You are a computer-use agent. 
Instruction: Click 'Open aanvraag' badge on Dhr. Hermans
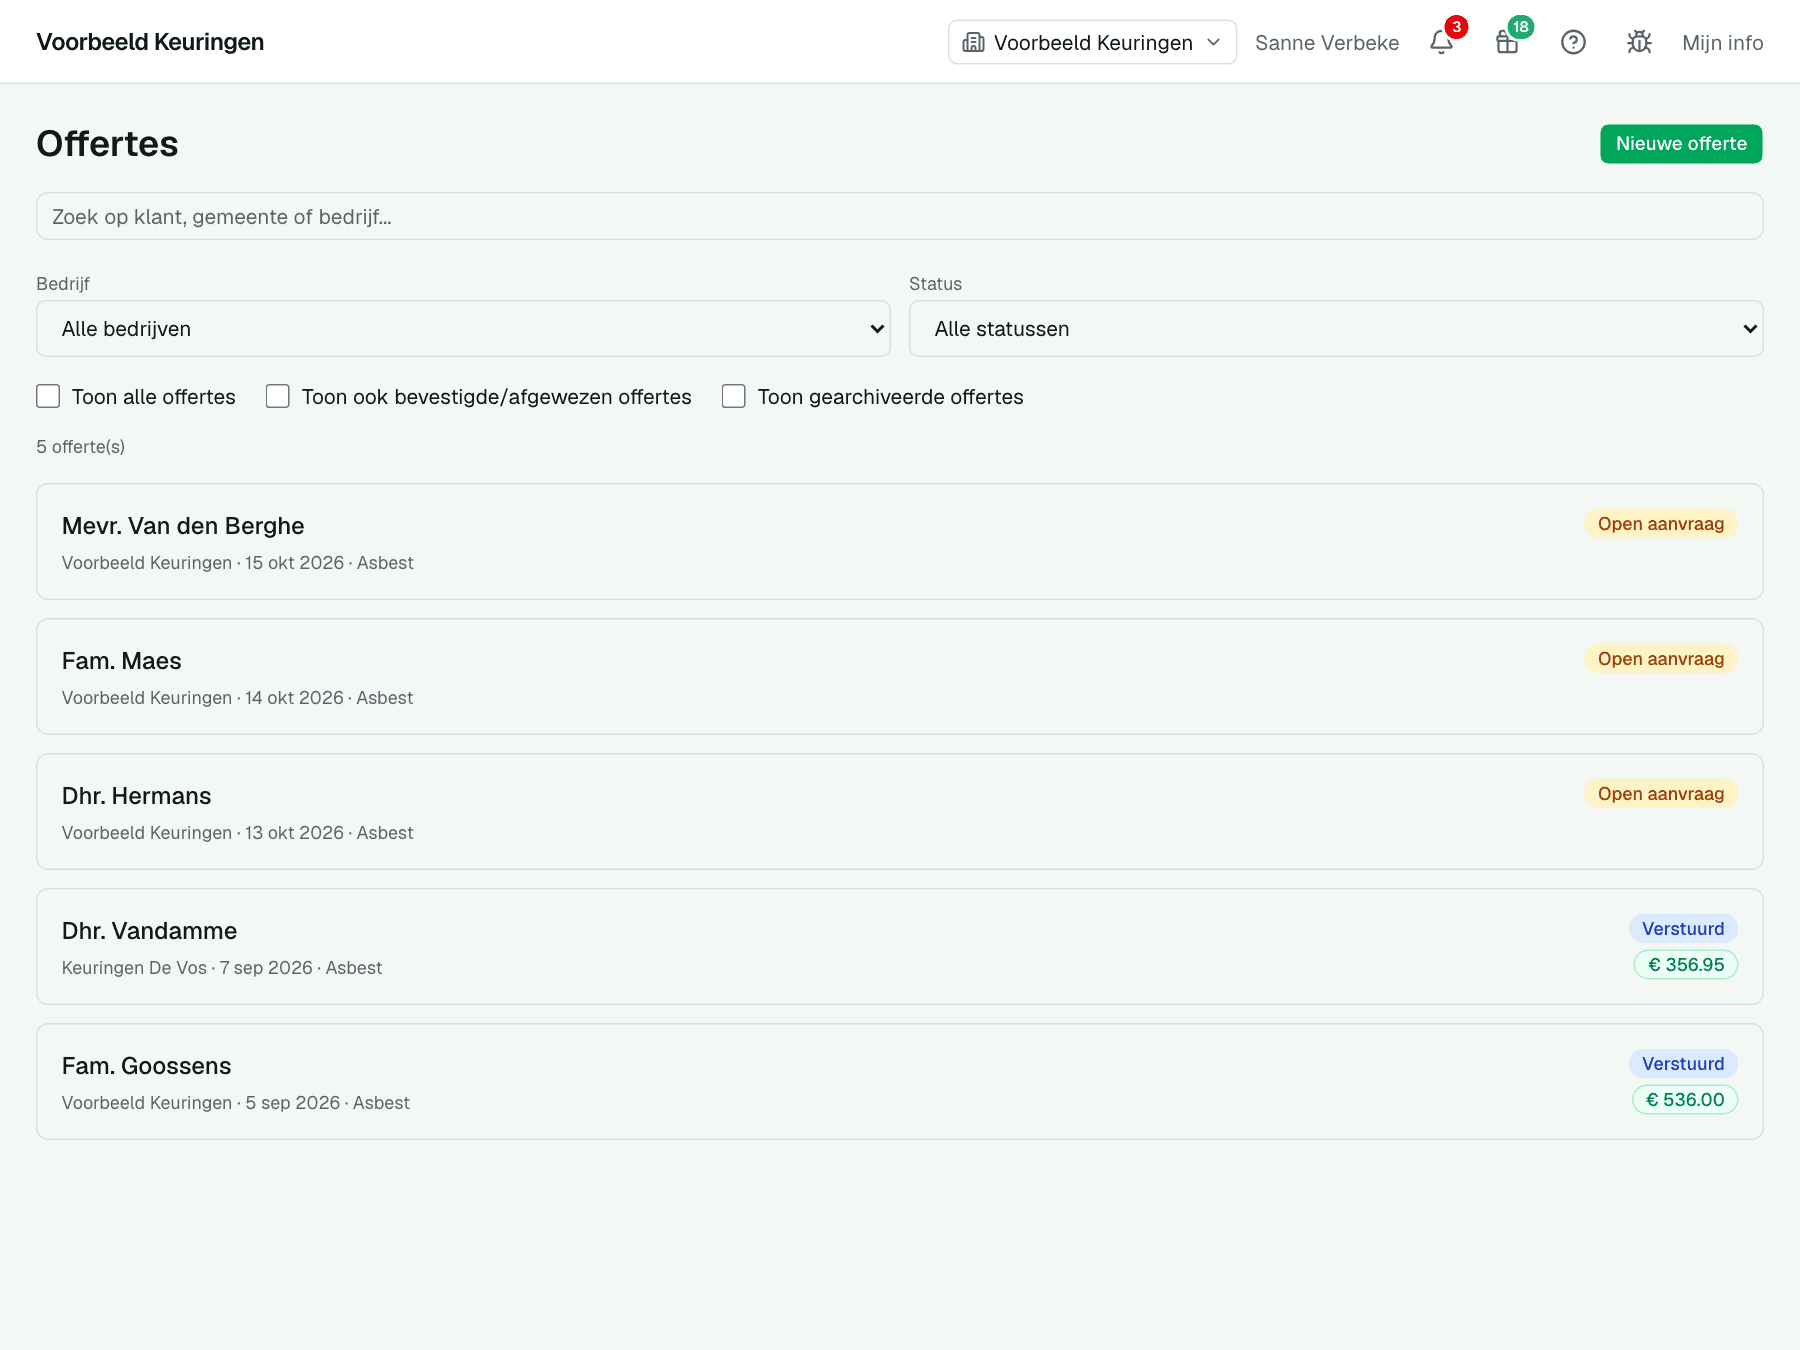point(1660,793)
